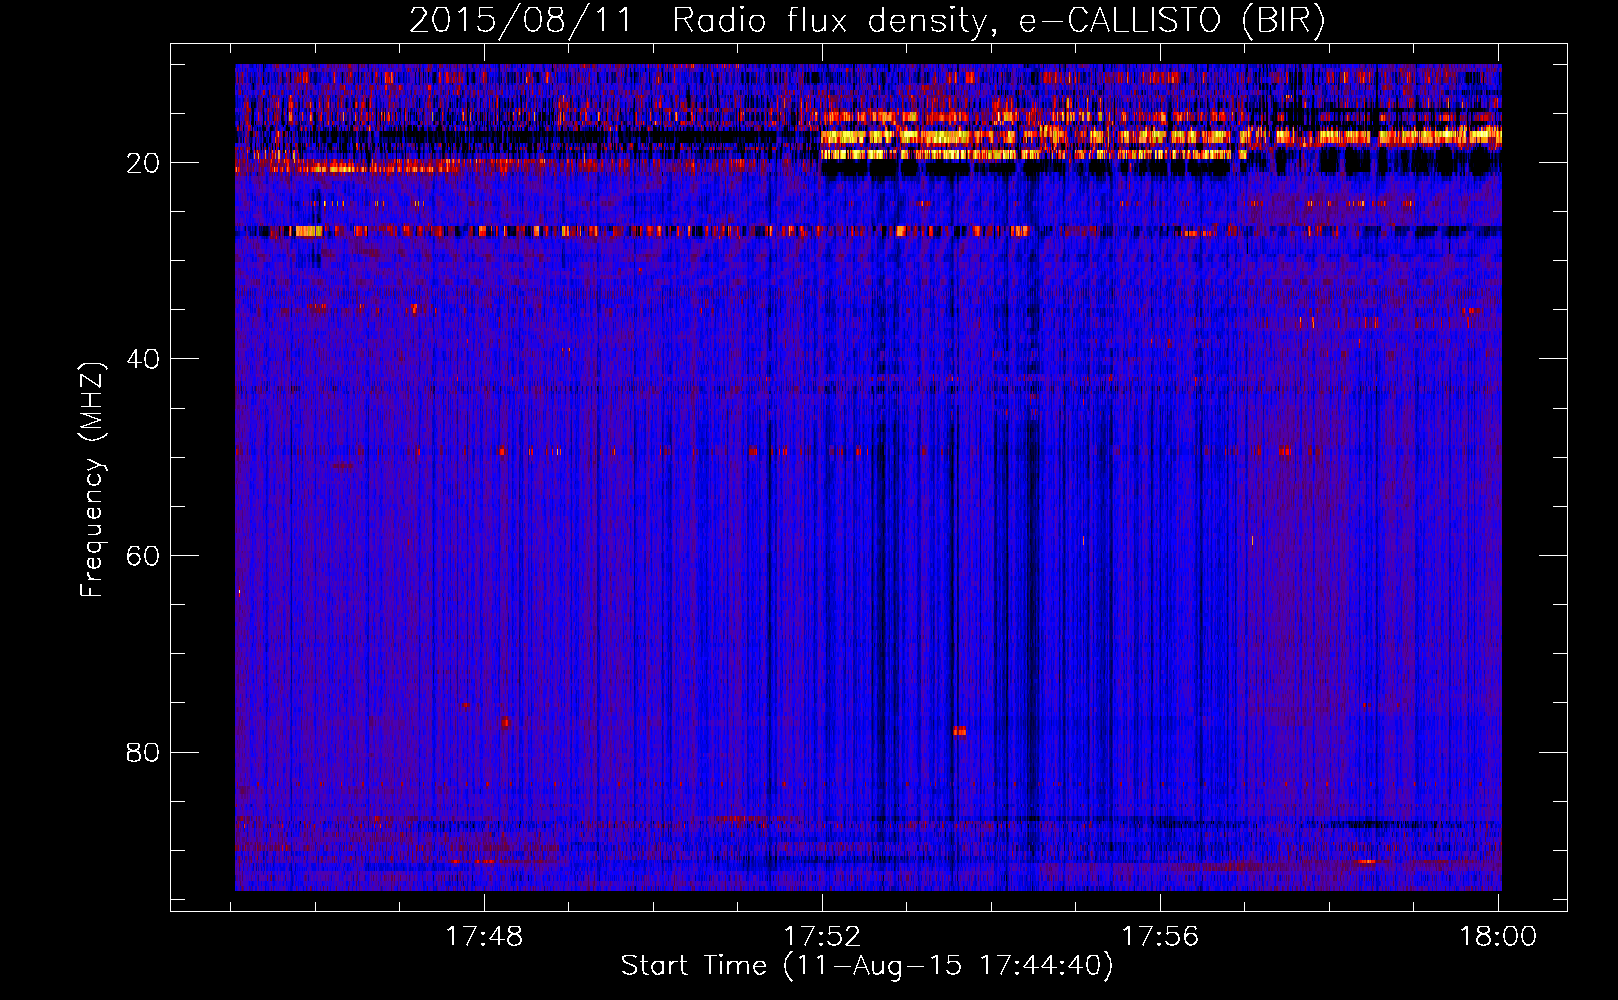
Task: Click the 'Start Time (11-Aug-15 17:44:40)' label
Action: pyautogui.click(x=867, y=966)
